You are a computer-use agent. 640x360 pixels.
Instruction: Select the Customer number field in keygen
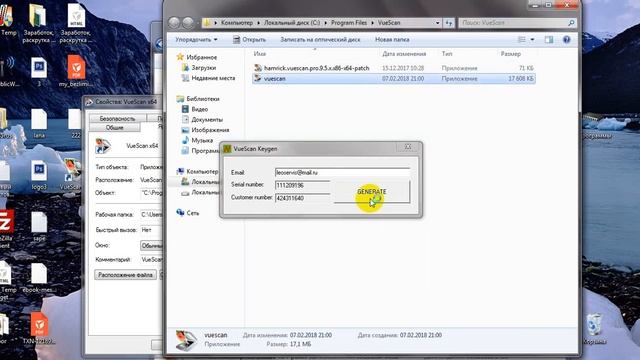[x=303, y=198]
